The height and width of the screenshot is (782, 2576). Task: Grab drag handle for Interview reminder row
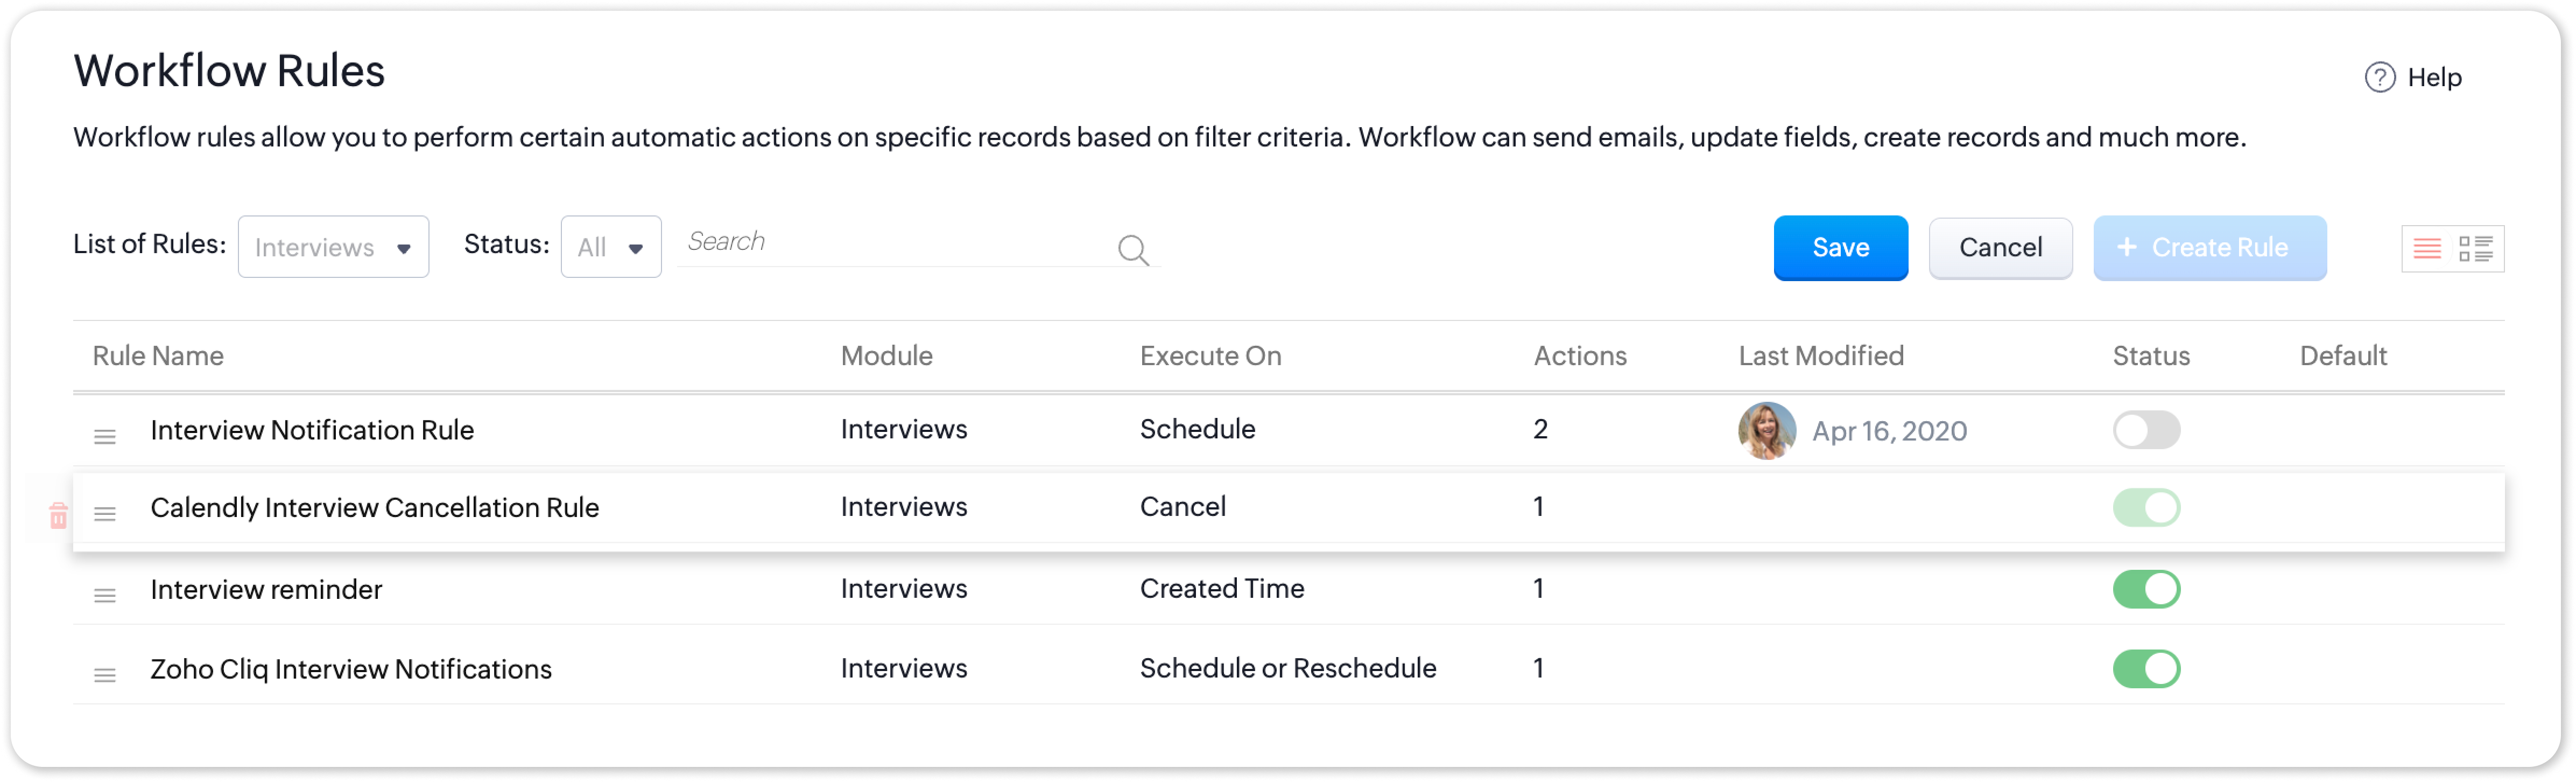pos(105,596)
